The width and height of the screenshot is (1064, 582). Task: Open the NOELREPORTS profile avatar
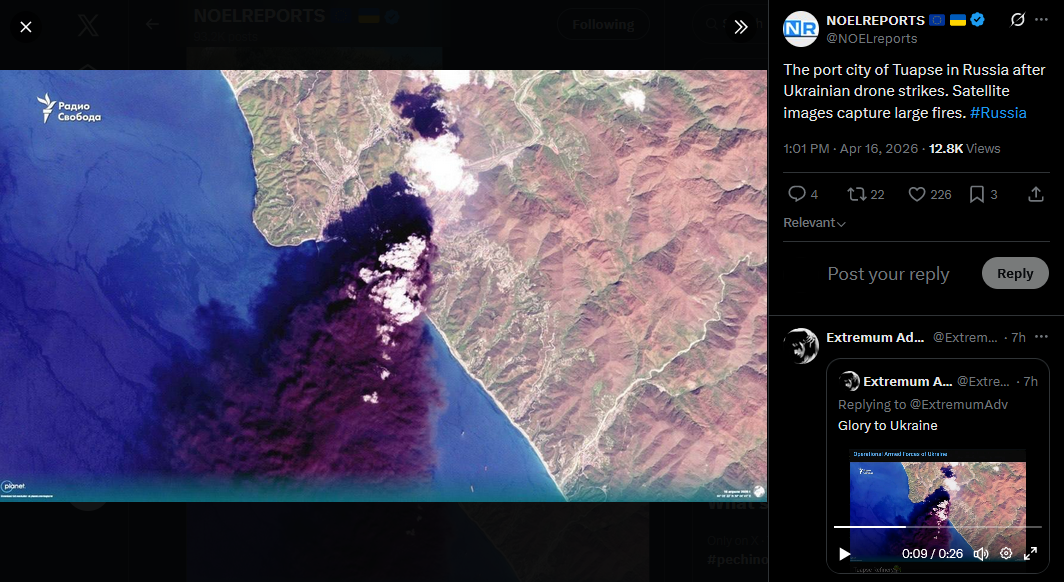point(801,28)
